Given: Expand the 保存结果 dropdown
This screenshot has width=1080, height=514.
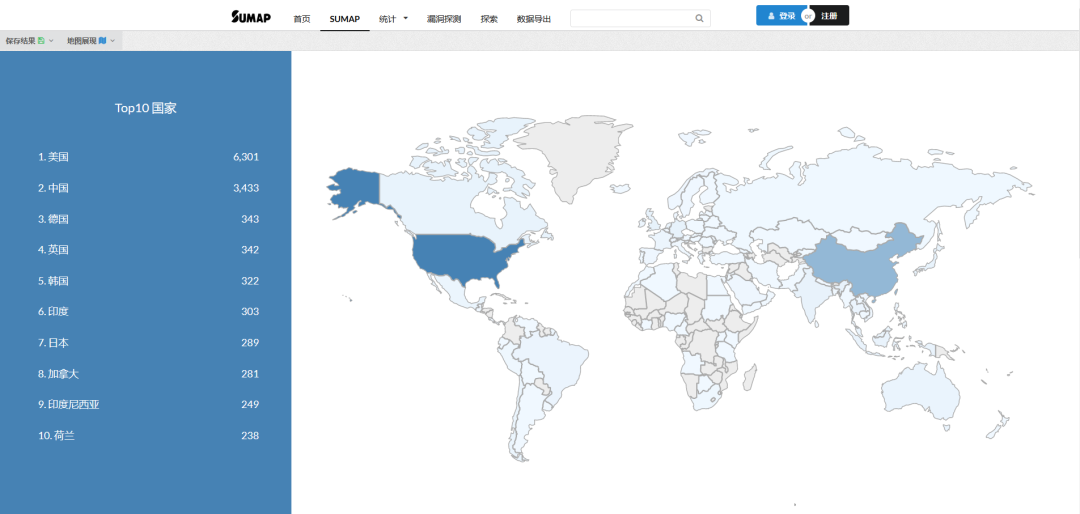Looking at the screenshot, I should click(x=29, y=41).
